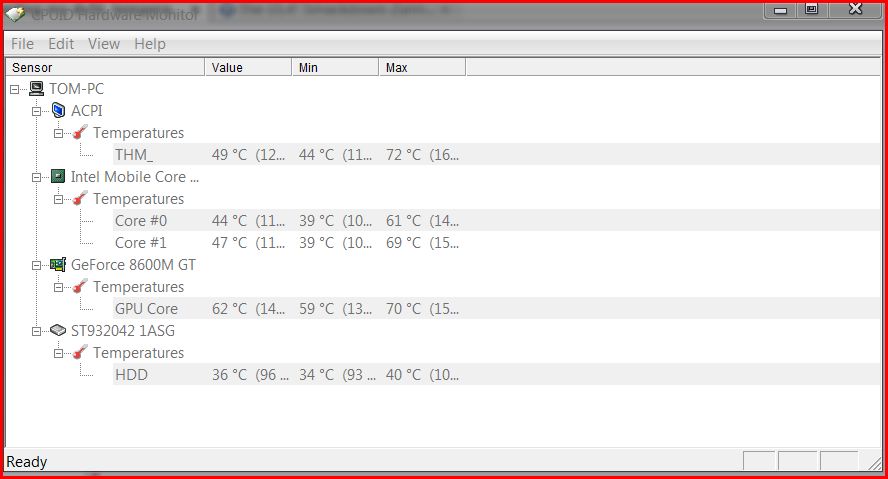Screen dimensions: 888x479
Task: Open the Help menu
Action: [150, 44]
